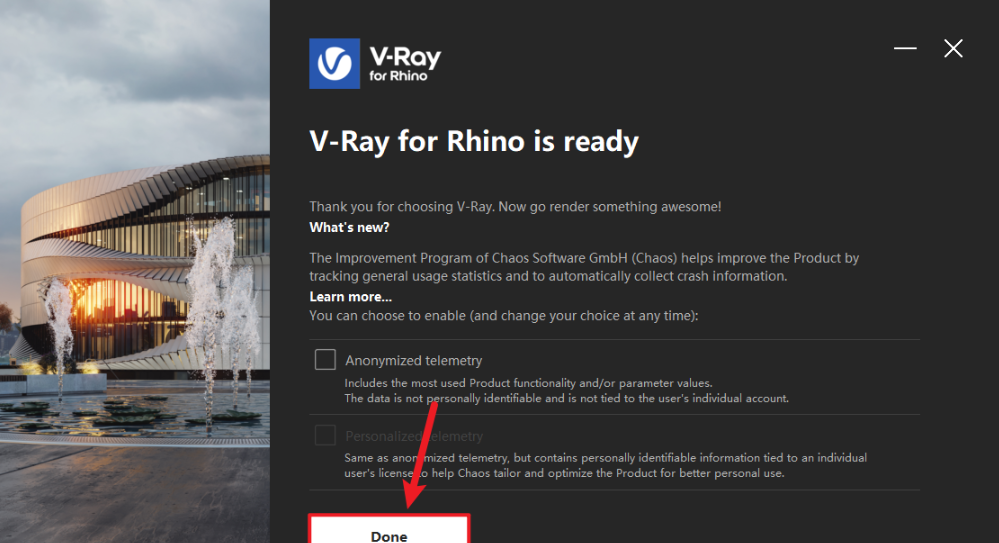Click the 'V-Ray for Rhino is ready' heading
This screenshot has height=543, width=999.
tap(474, 141)
